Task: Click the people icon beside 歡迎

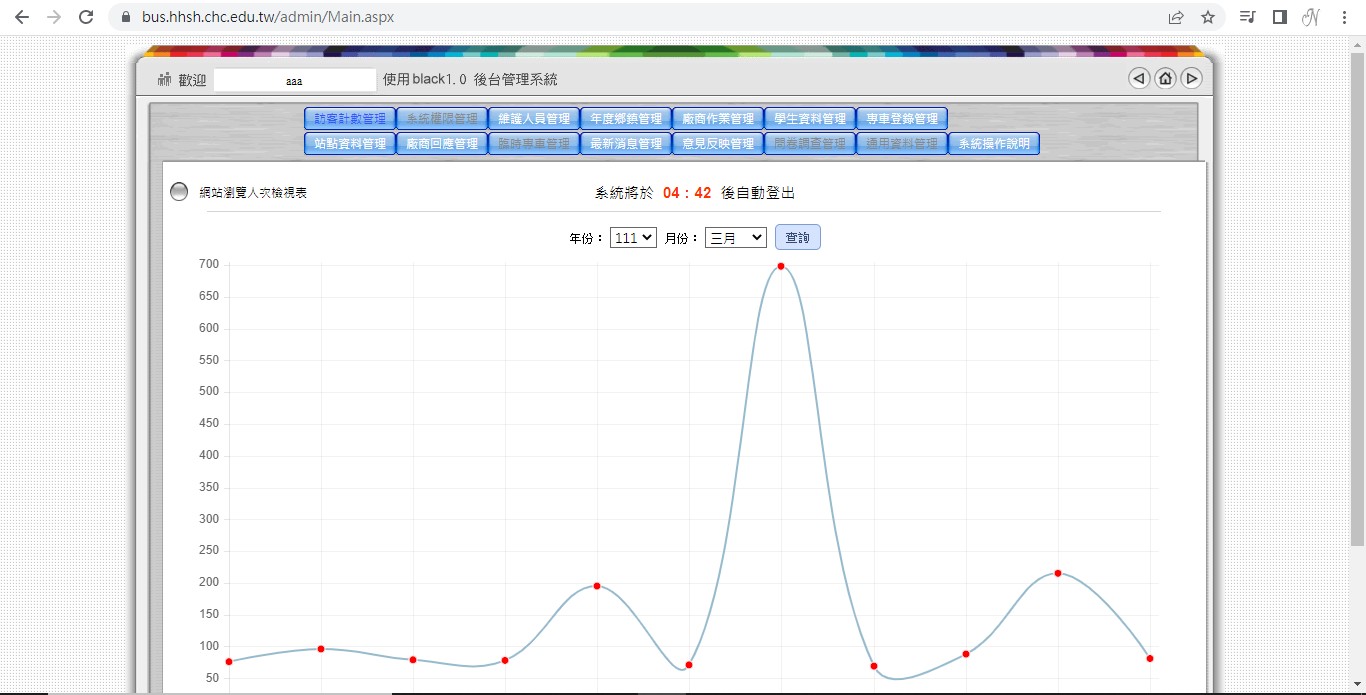Action: click(x=165, y=79)
